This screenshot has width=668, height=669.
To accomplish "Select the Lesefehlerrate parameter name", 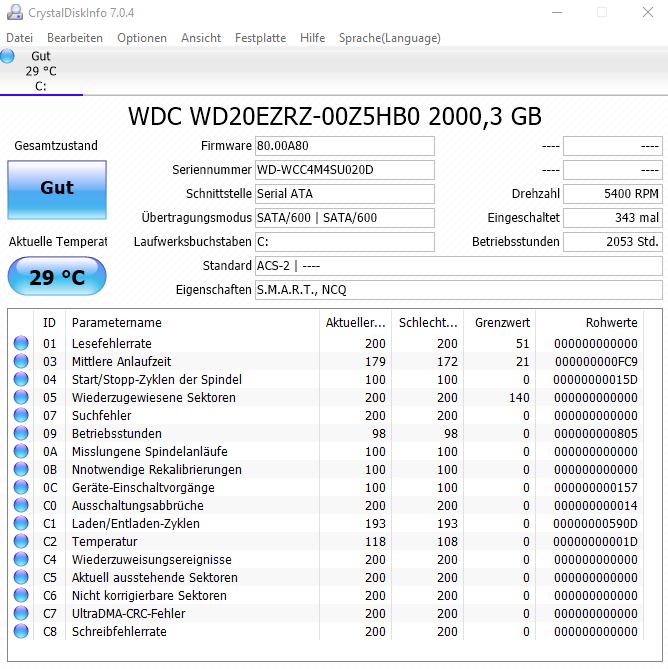I will [x=111, y=343].
